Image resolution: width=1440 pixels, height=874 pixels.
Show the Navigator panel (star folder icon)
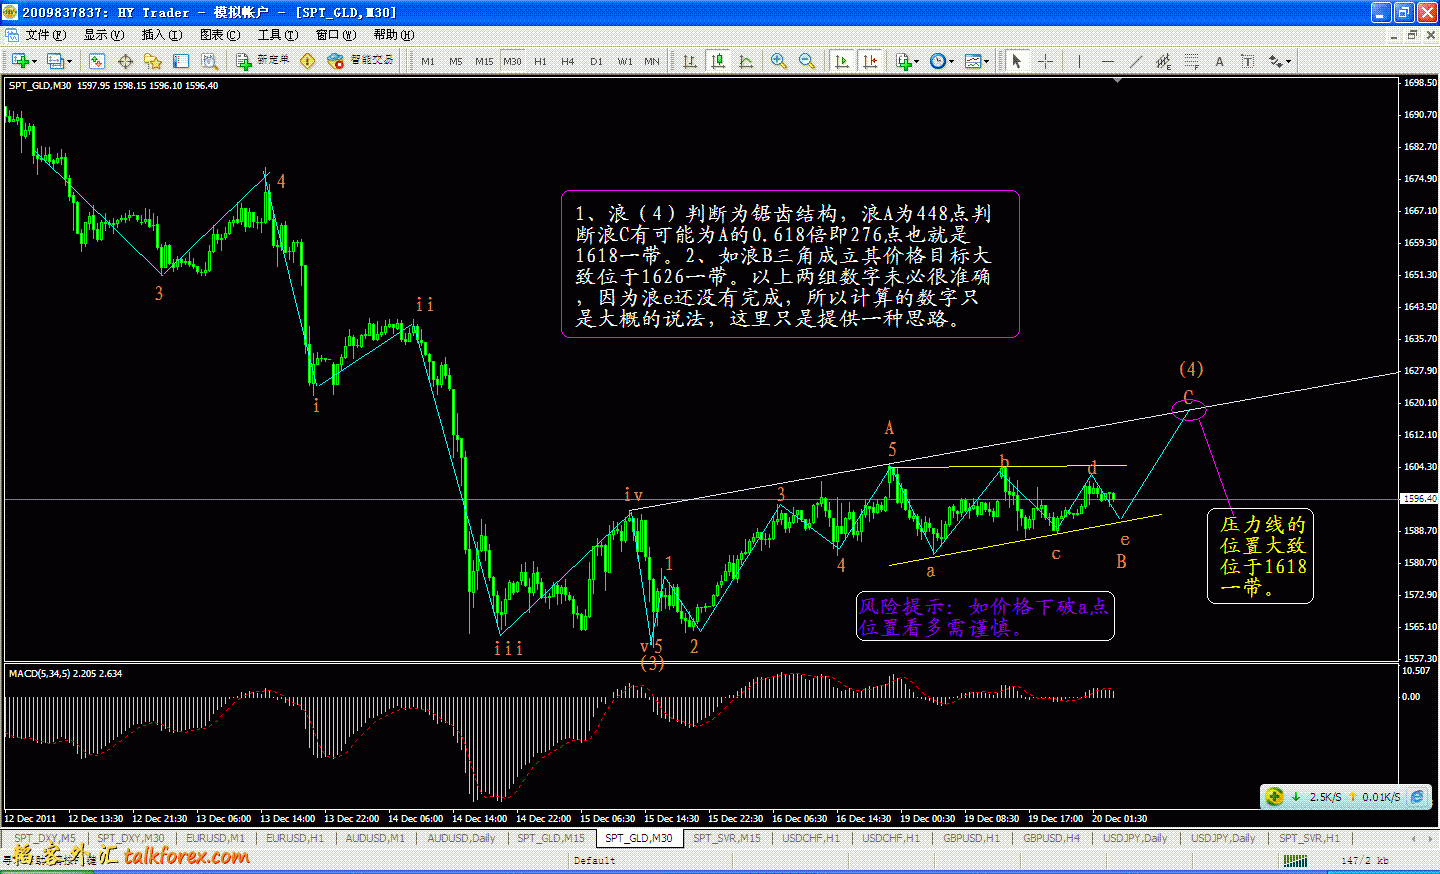153,61
